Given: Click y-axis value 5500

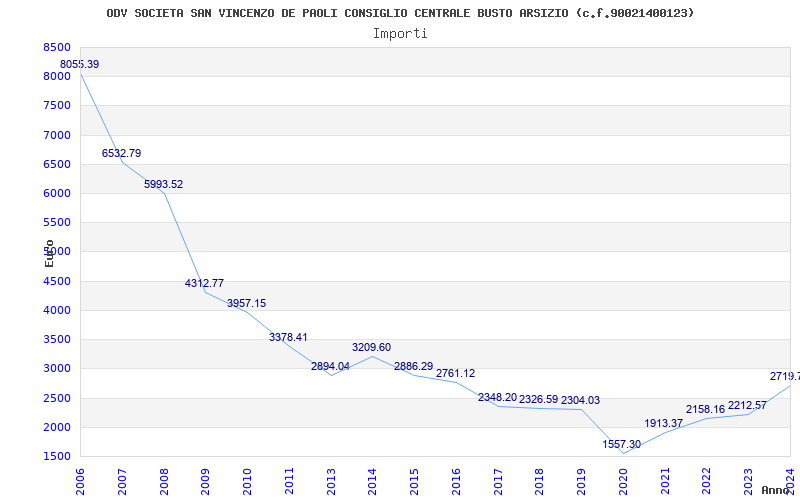Looking at the screenshot, I should pos(57,222).
